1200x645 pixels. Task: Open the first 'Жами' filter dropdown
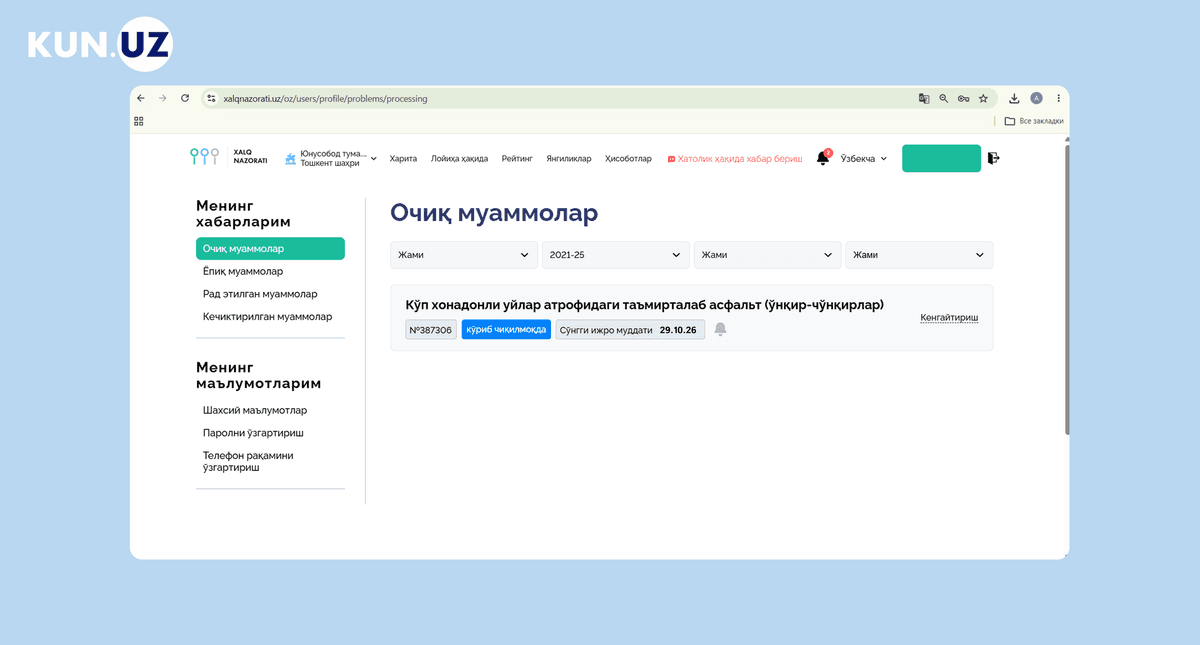click(464, 255)
